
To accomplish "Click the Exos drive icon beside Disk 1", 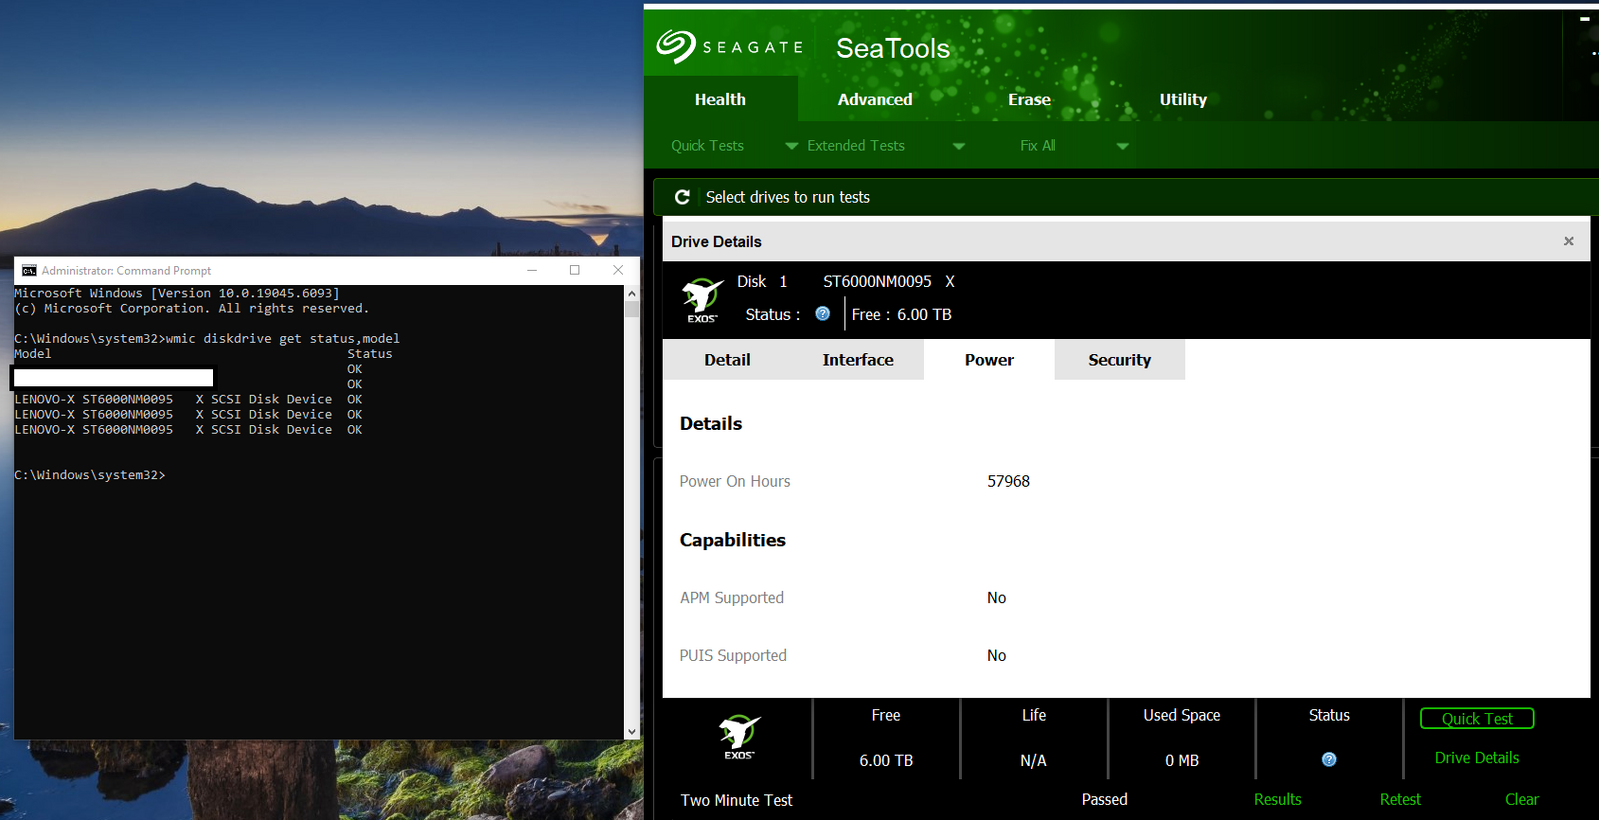I will click(x=702, y=300).
